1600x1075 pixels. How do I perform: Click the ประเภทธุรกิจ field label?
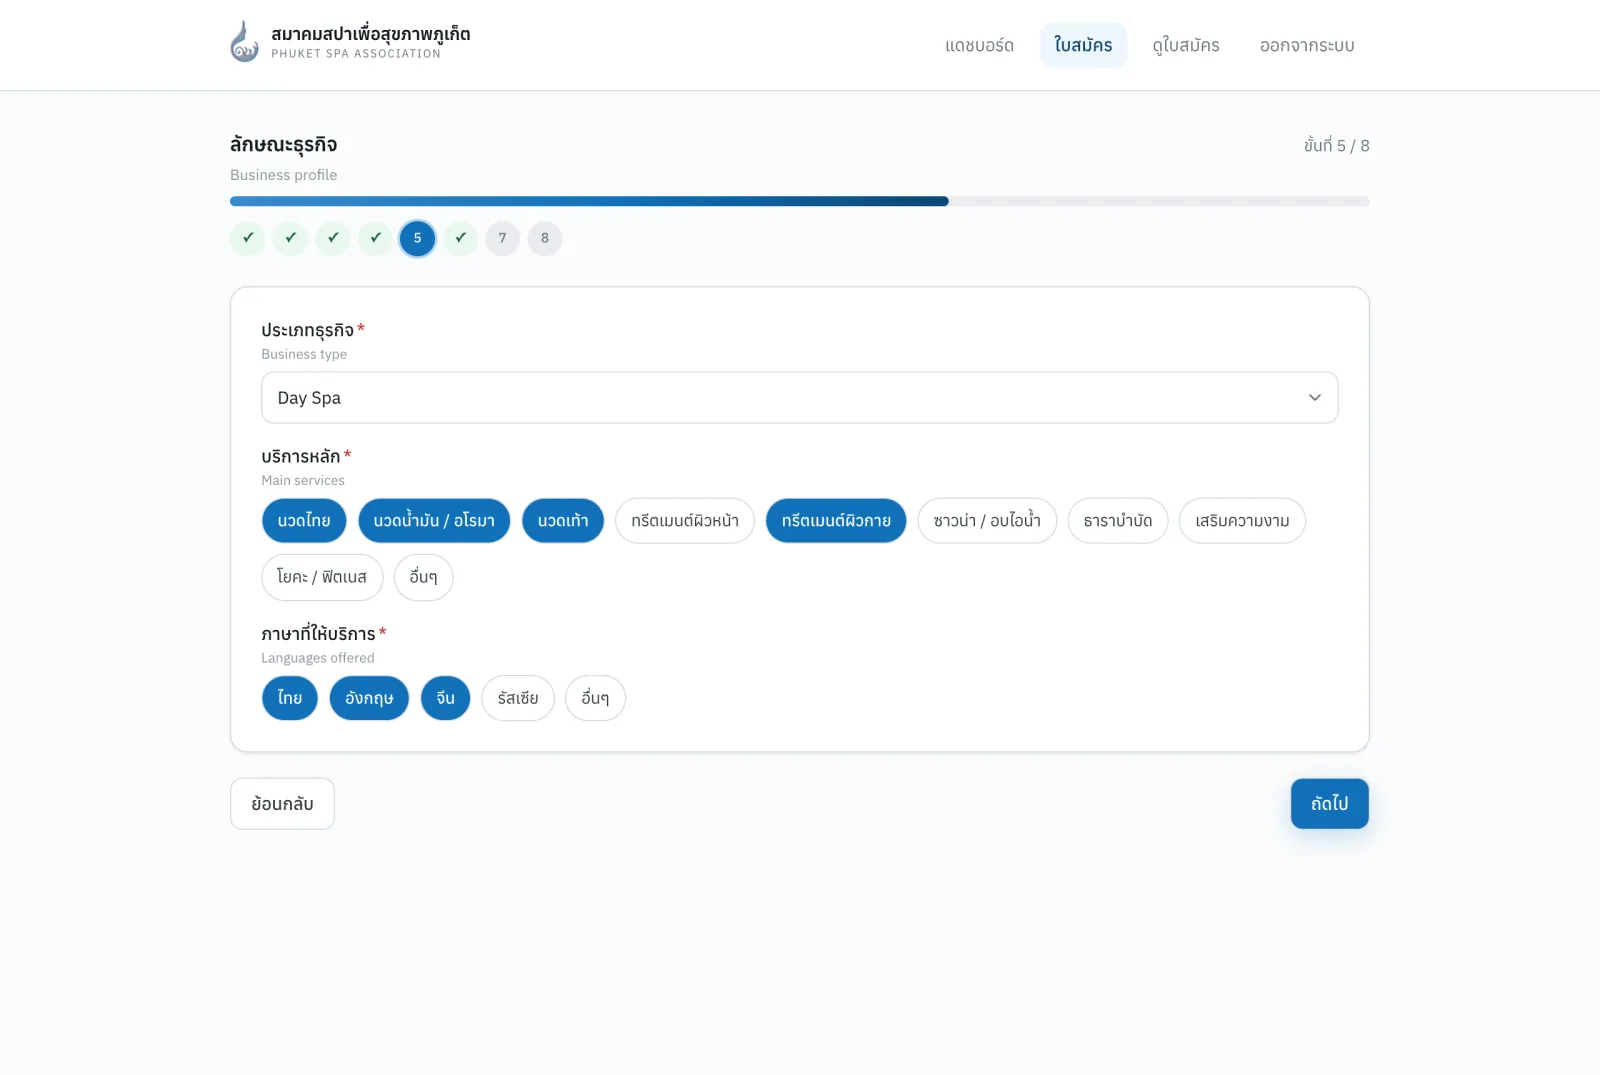(x=308, y=330)
